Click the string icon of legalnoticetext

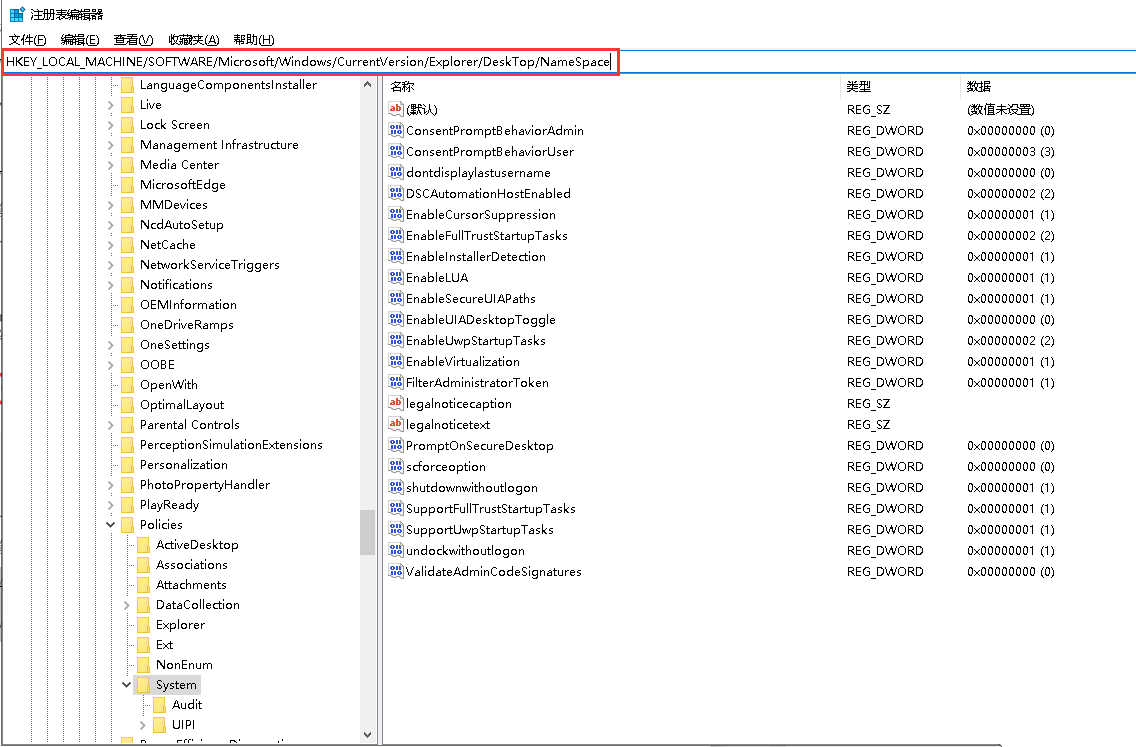click(x=396, y=425)
